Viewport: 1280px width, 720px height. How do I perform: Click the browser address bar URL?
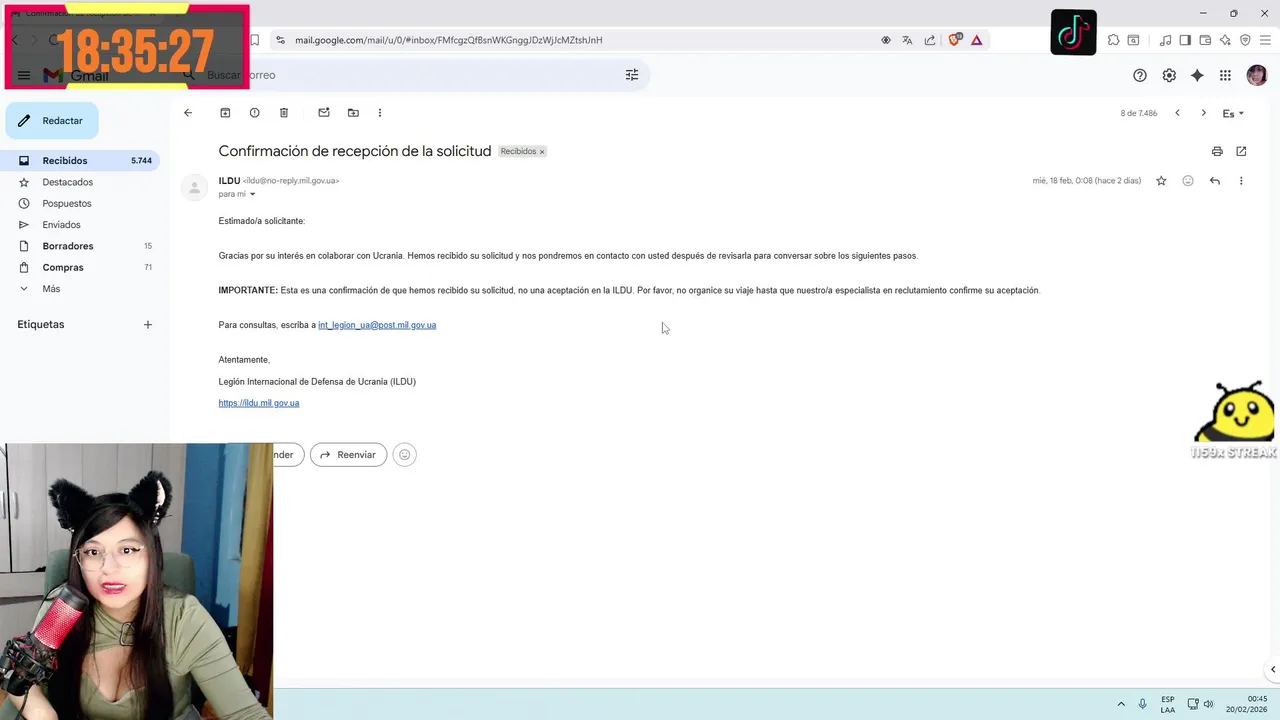[x=448, y=40]
